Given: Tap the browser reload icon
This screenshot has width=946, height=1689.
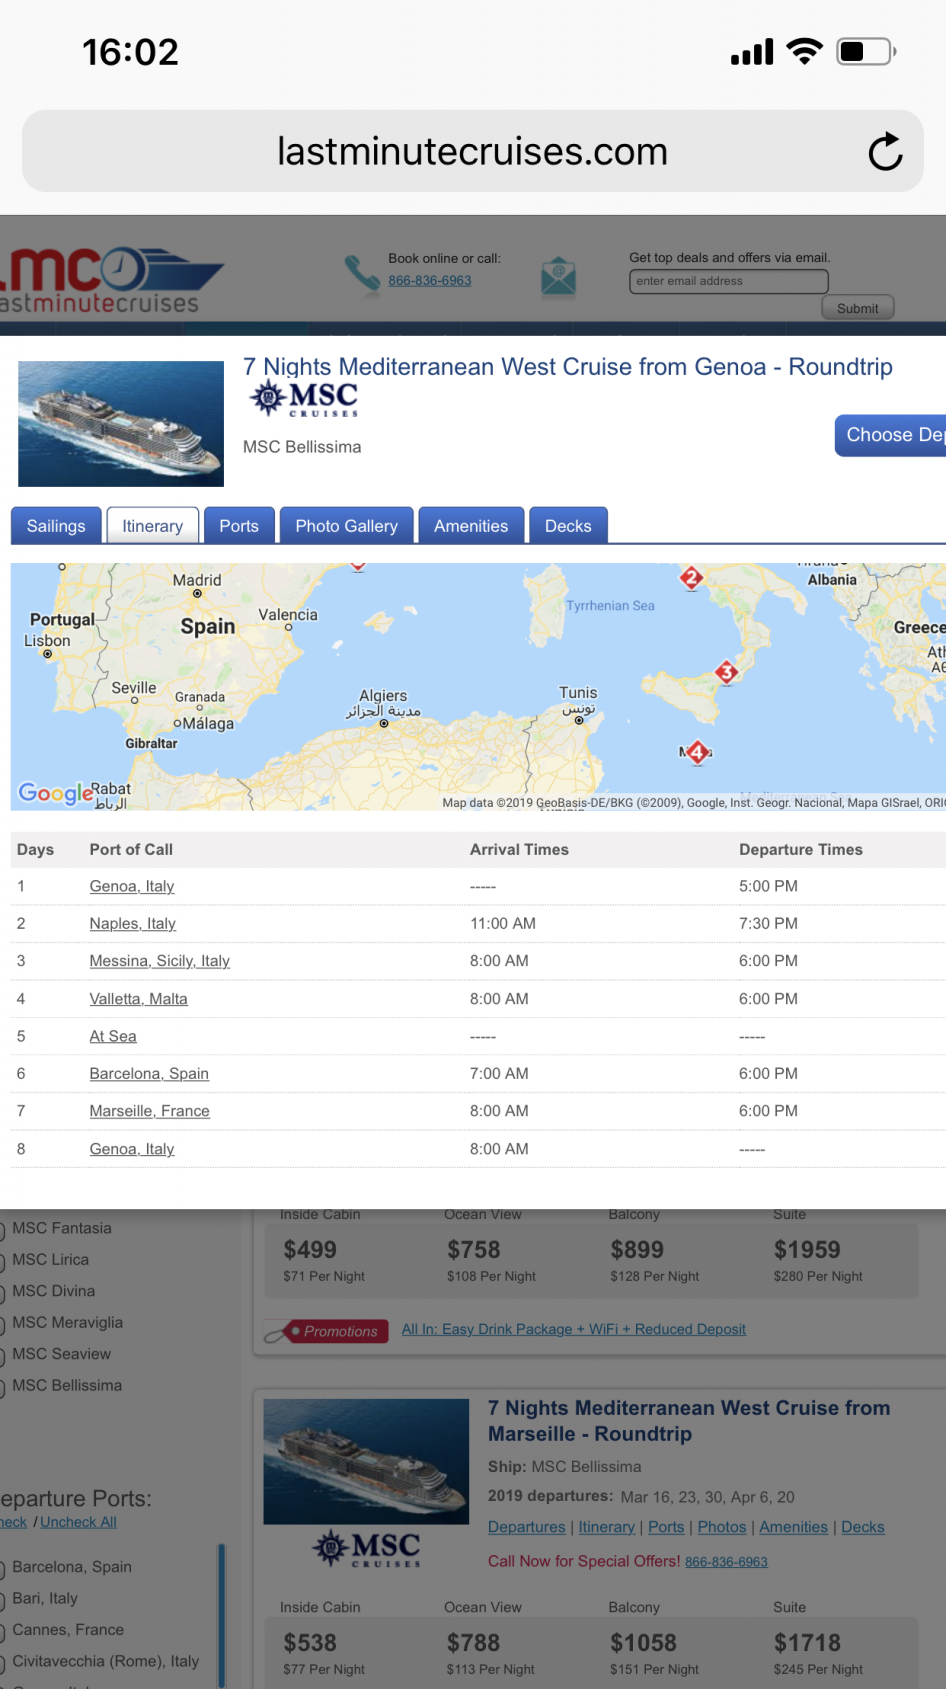Looking at the screenshot, I should tap(885, 152).
